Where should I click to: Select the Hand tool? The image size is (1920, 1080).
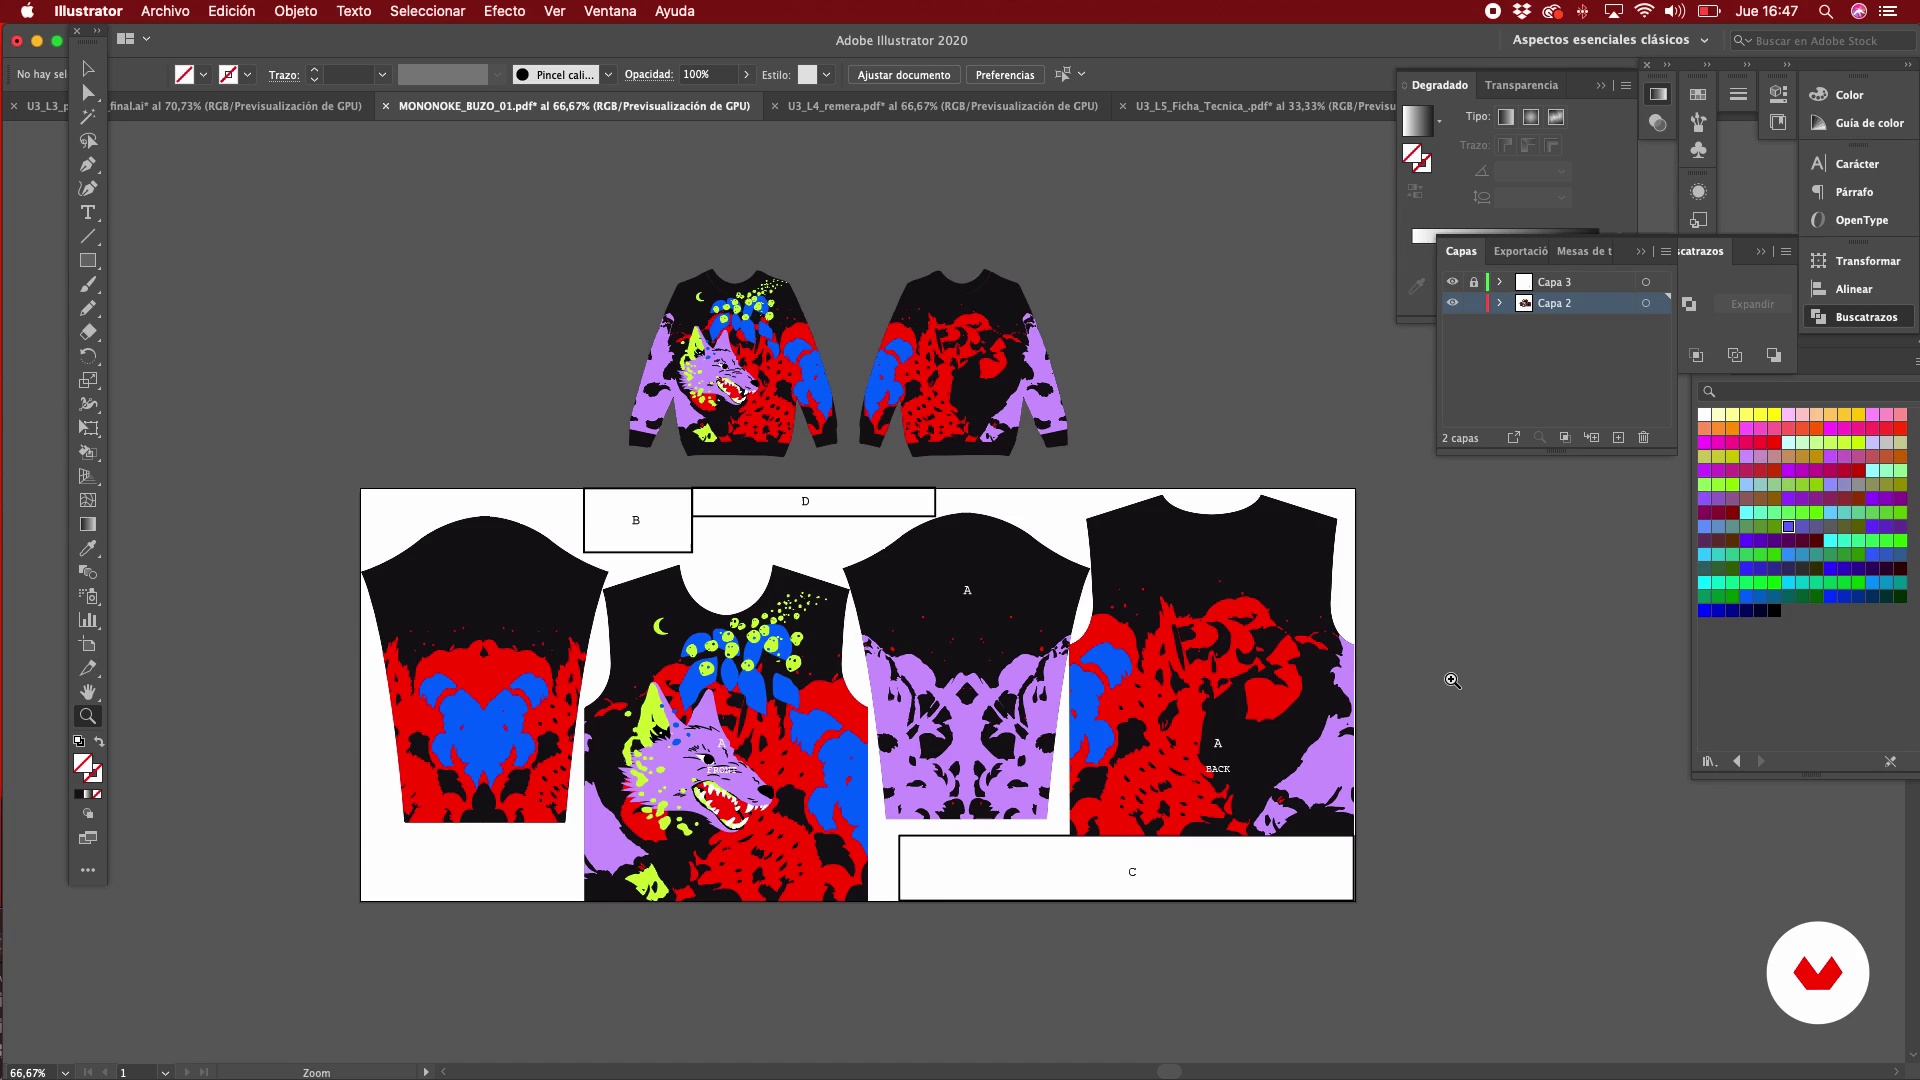[x=88, y=692]
